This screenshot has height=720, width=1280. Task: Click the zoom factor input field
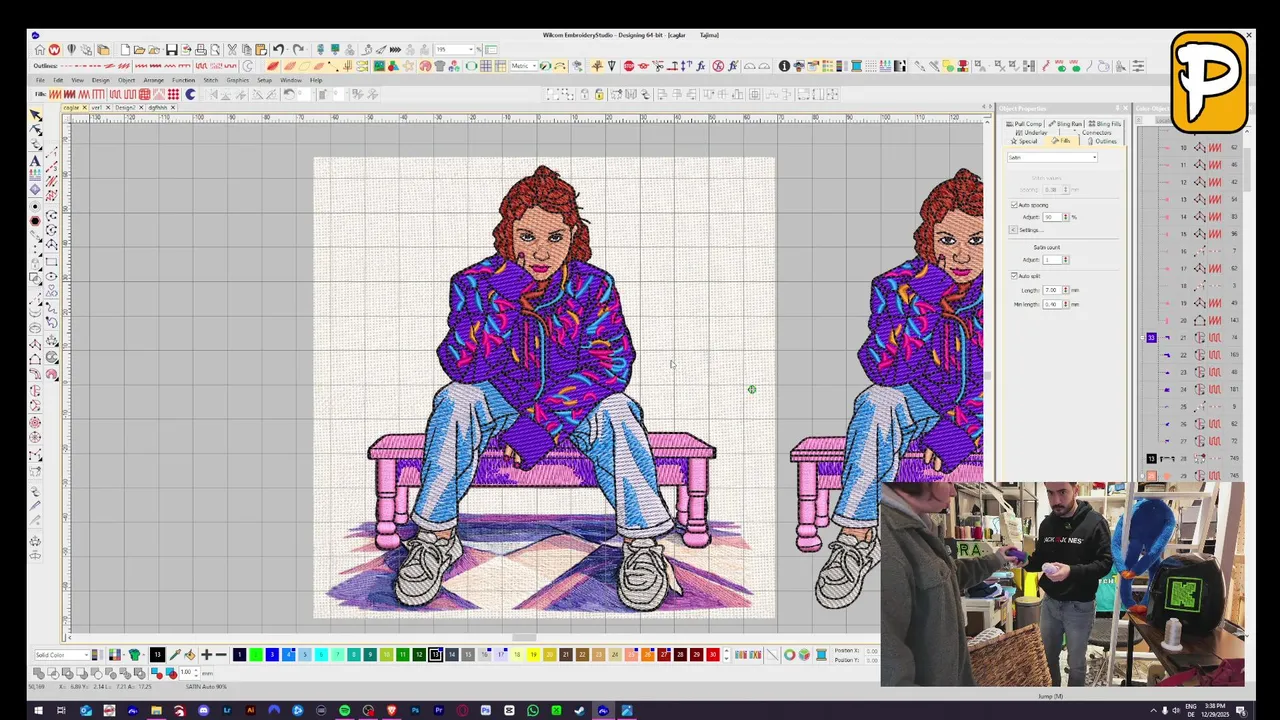451,49
